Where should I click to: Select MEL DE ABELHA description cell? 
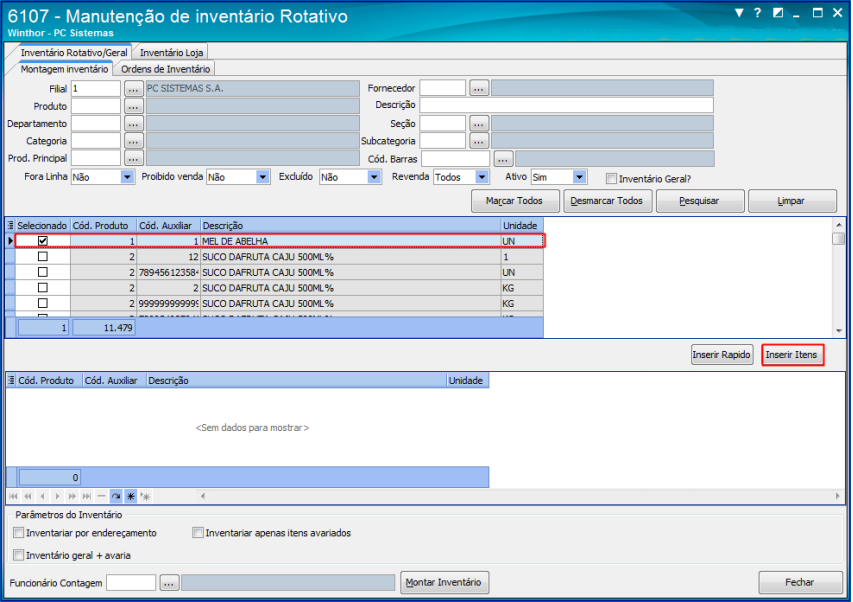pos(350,241)
